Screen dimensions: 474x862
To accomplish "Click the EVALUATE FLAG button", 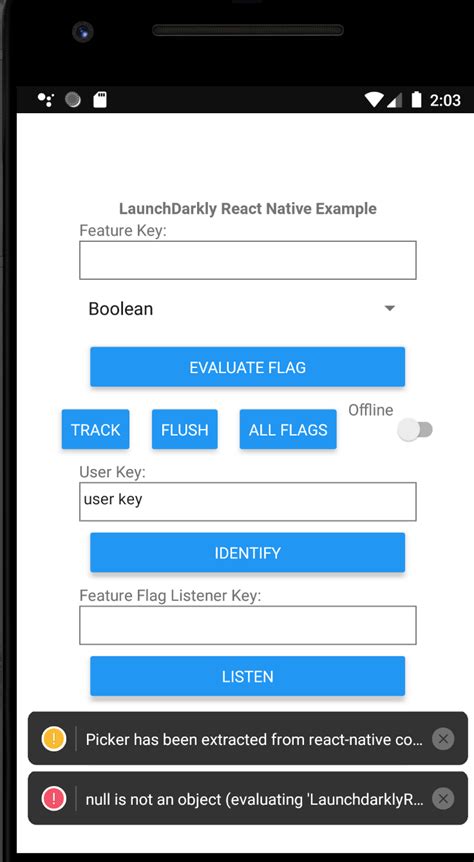I will pos(247,367).
